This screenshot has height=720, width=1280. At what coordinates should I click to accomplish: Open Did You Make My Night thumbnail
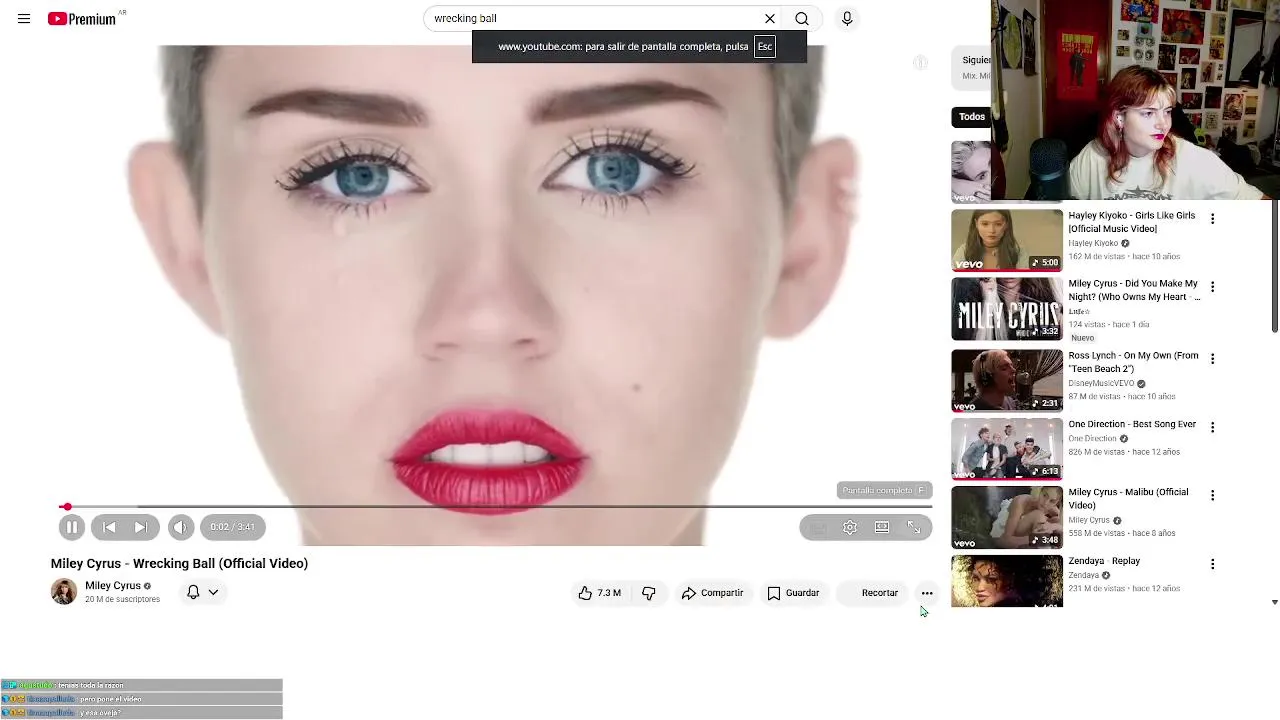[x=1007, y=309]
